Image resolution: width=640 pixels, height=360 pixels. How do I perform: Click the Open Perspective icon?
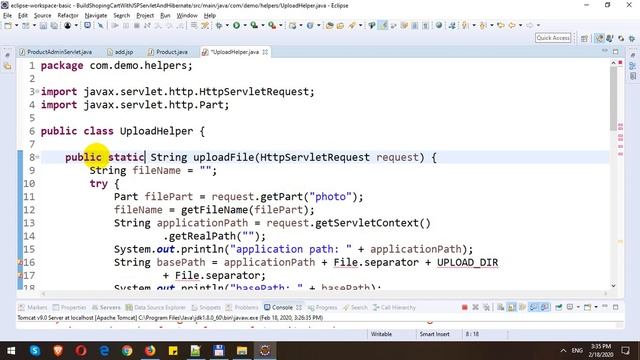(584, 38)
